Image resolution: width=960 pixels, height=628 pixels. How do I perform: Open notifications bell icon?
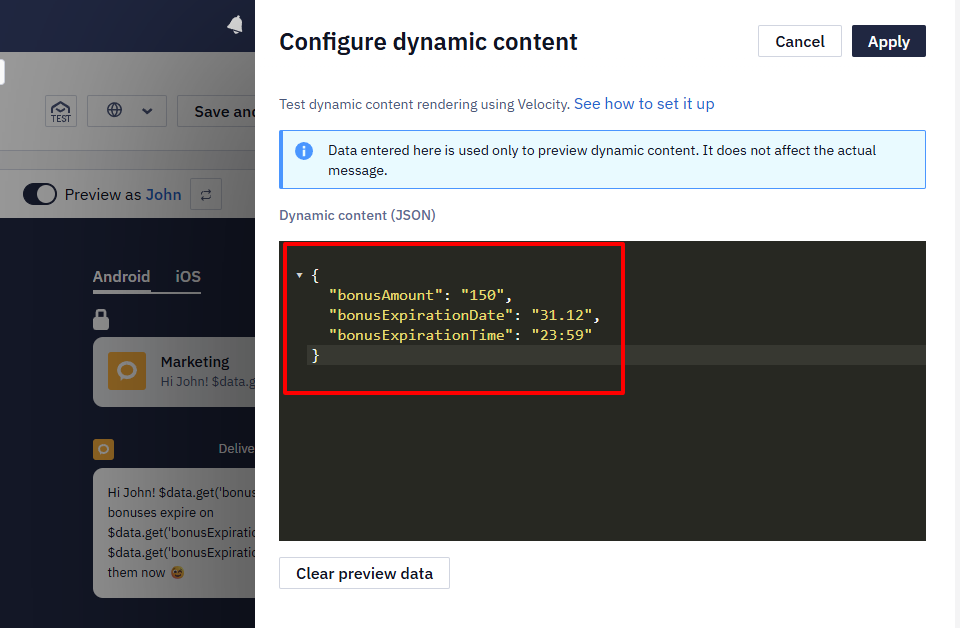(235, 25)
